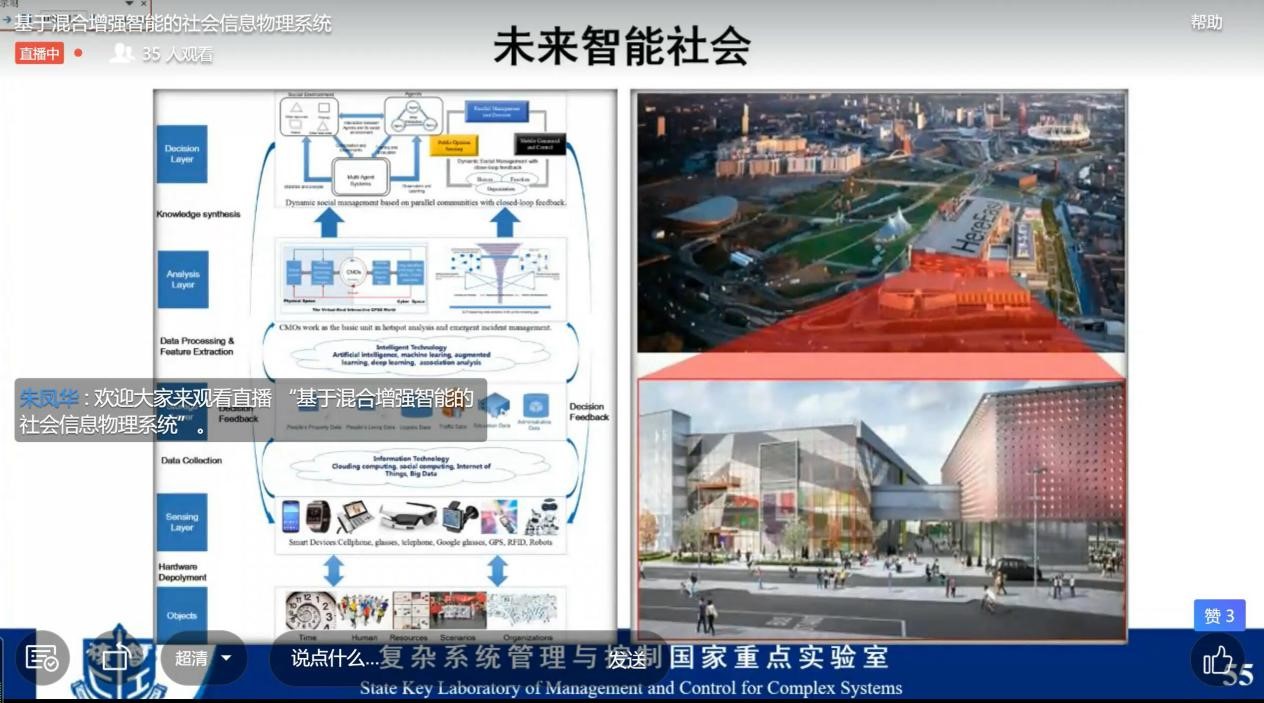
Task: Expand the 超清 video quality dropdown
Action: click(x=192, y=658)
